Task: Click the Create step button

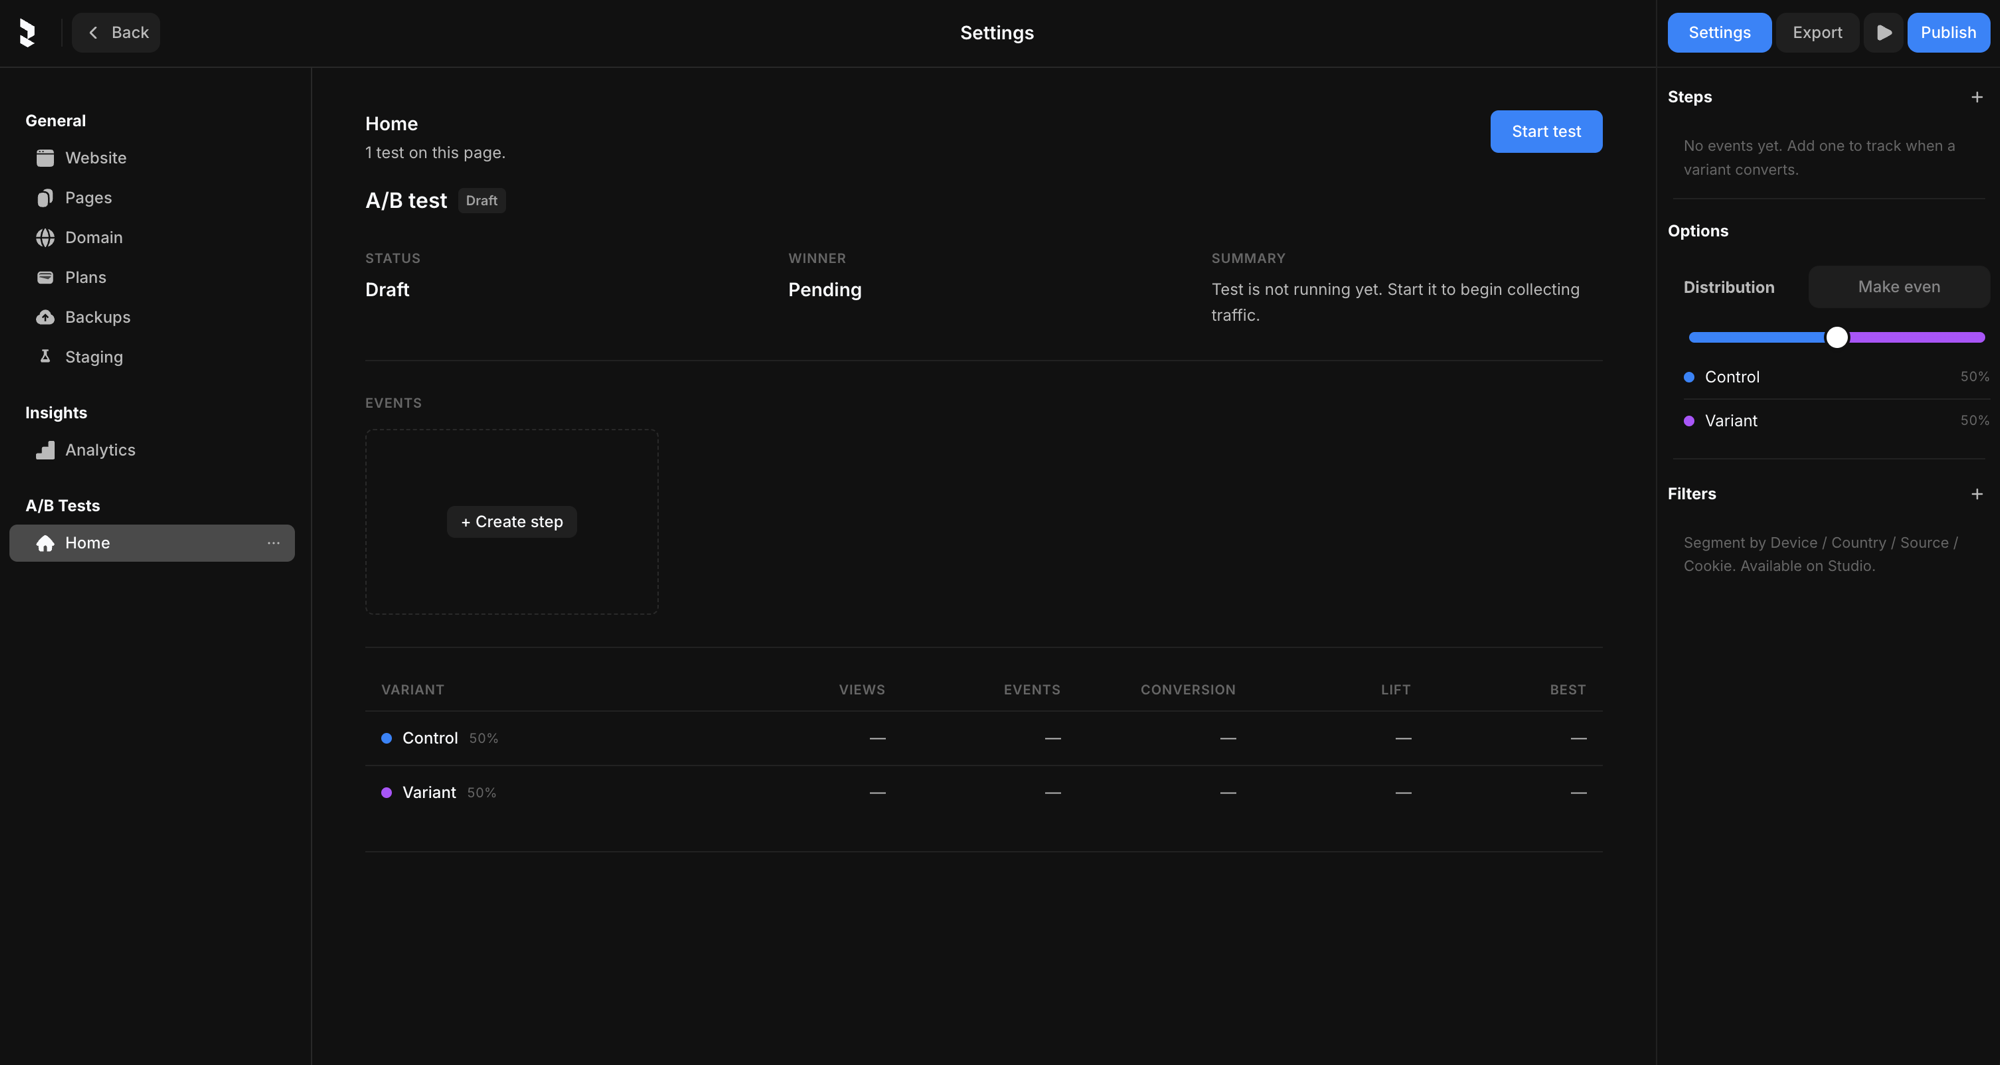Action: pos(512,522)
